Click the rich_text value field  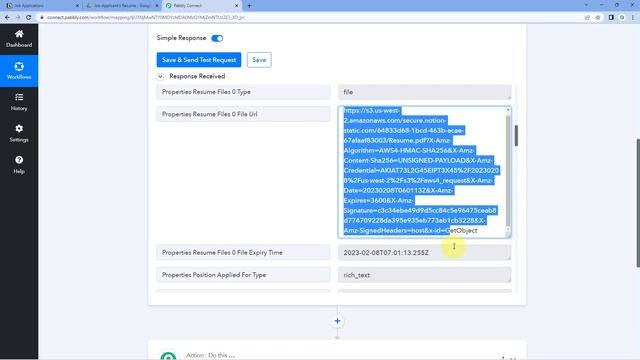tap(424, 275)
